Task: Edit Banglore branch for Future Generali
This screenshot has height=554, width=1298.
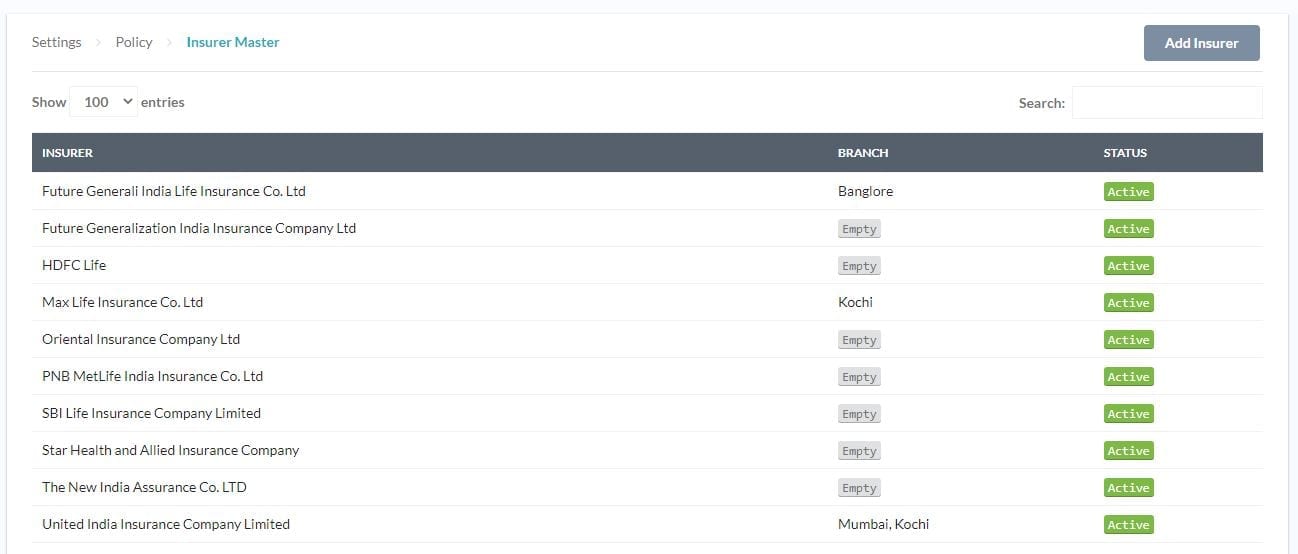Action: click(865, 191)
